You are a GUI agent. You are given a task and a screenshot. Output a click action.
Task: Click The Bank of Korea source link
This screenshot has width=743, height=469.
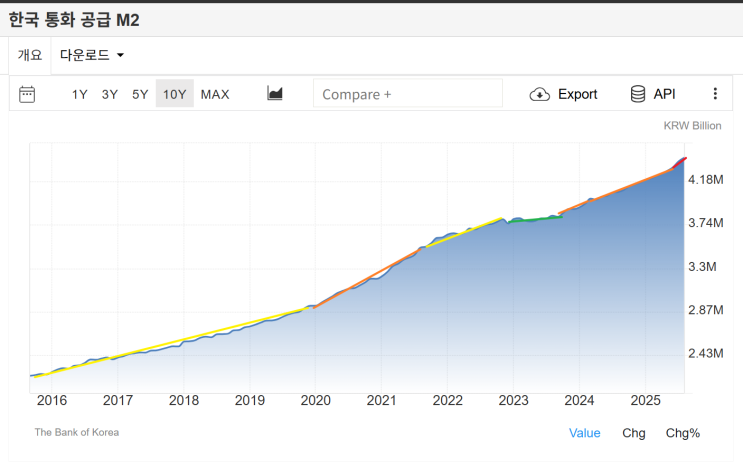(77, 432)
